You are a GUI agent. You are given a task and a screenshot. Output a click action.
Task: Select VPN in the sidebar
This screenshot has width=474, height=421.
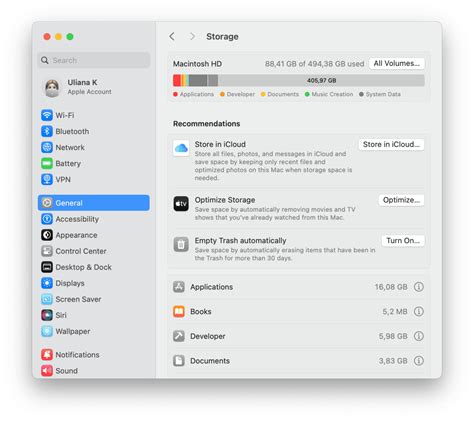93,179
